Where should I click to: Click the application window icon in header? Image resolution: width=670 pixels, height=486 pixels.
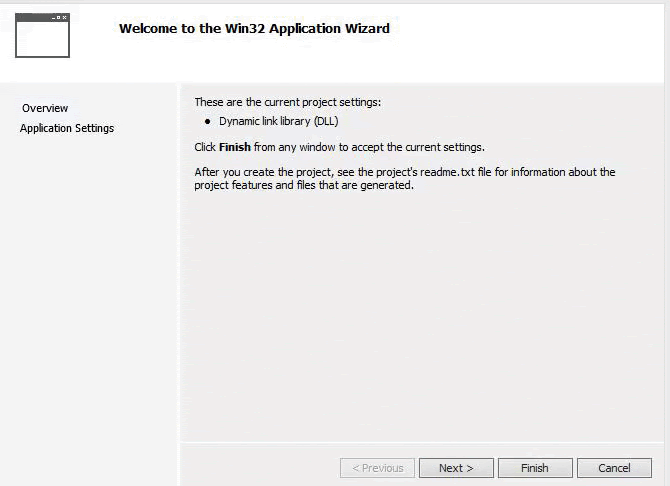42,35
